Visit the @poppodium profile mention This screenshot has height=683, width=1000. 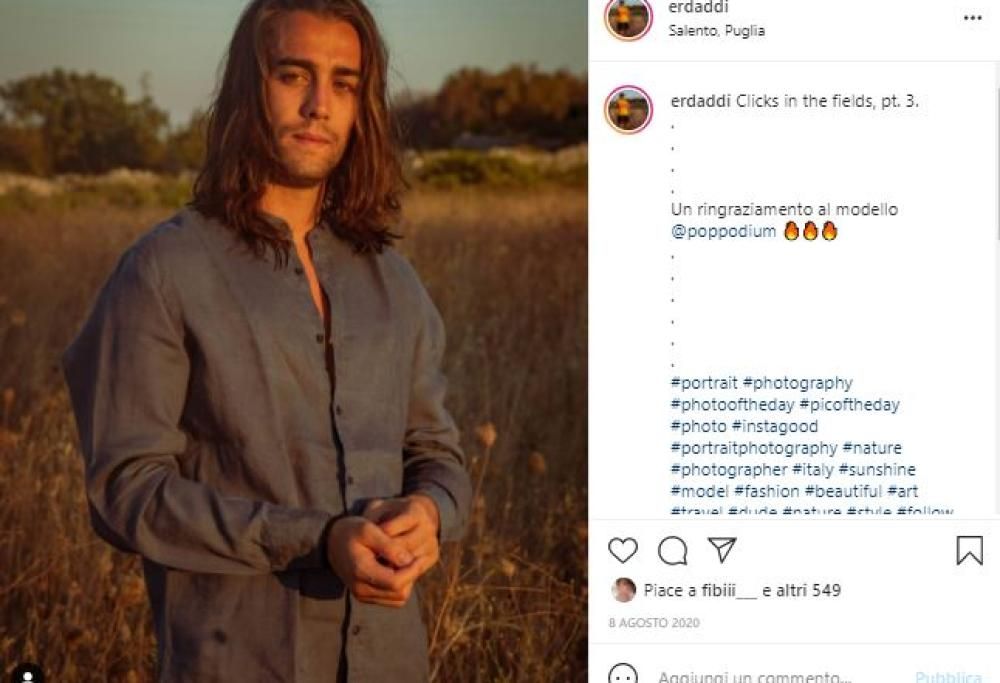coord(723,232)
